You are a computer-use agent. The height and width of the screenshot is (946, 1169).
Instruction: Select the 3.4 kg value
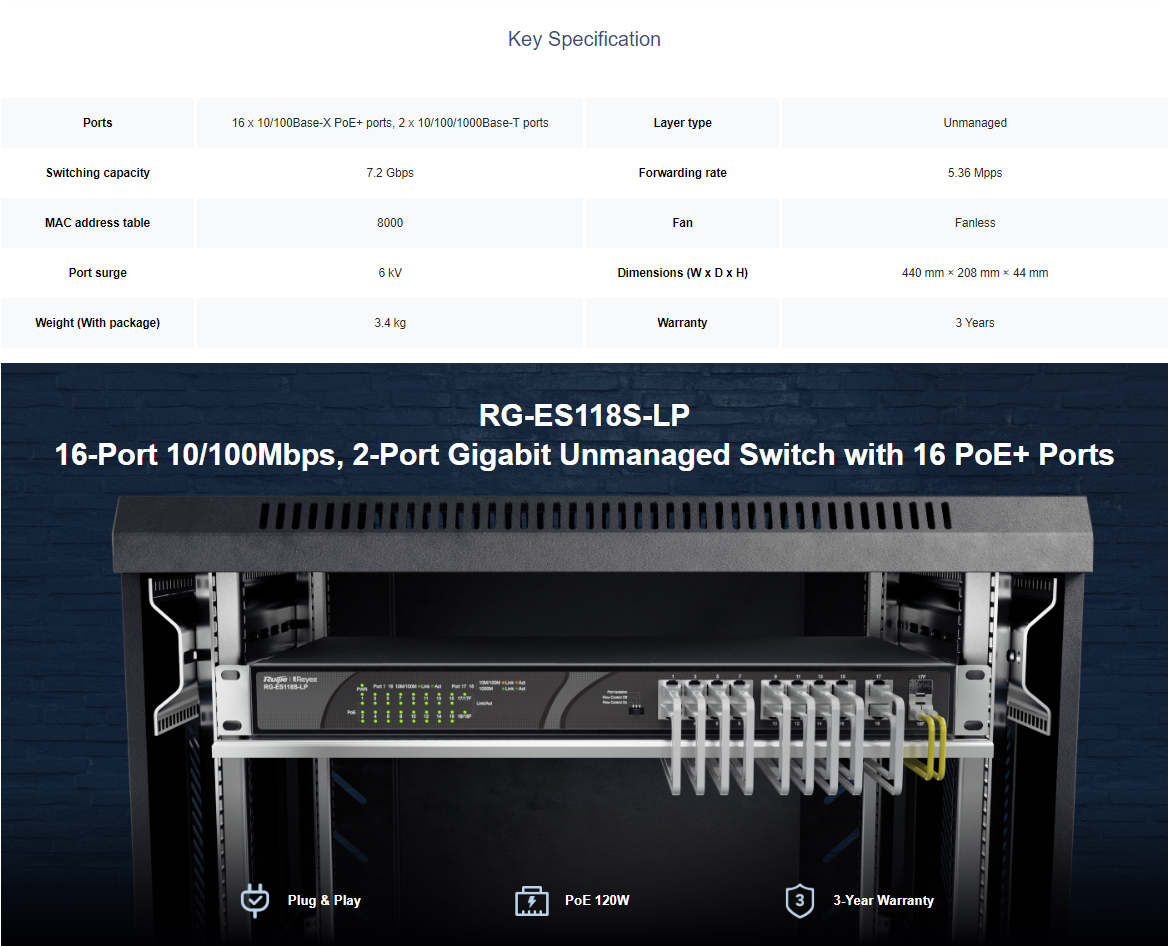click(390, 323)
